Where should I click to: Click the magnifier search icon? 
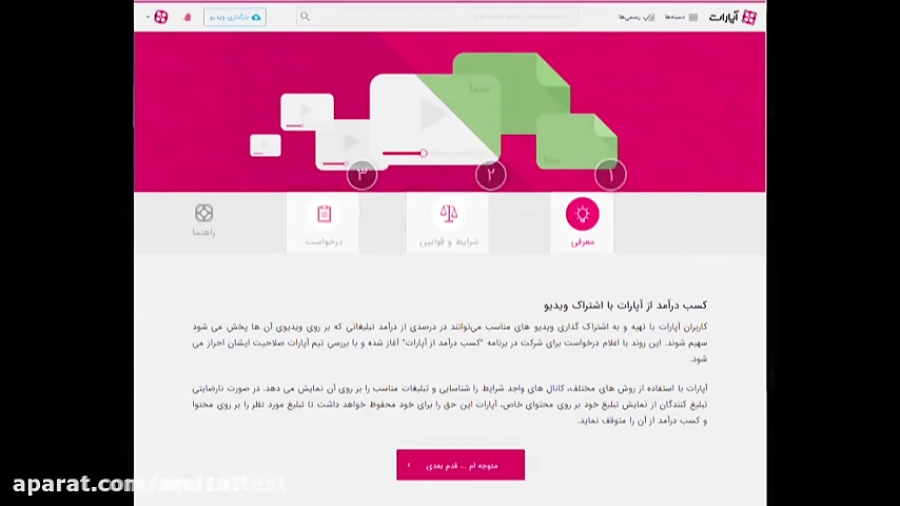[x=305, y=17]
